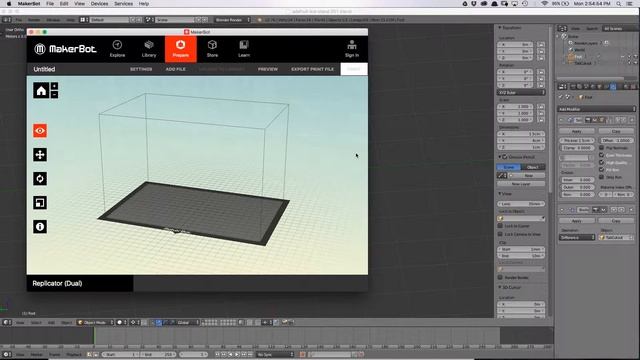Viewport: 640px width, 360px height.
Task: Open the XYZ Euler rotation mode dropdown
Action: (x=521, y=93)
